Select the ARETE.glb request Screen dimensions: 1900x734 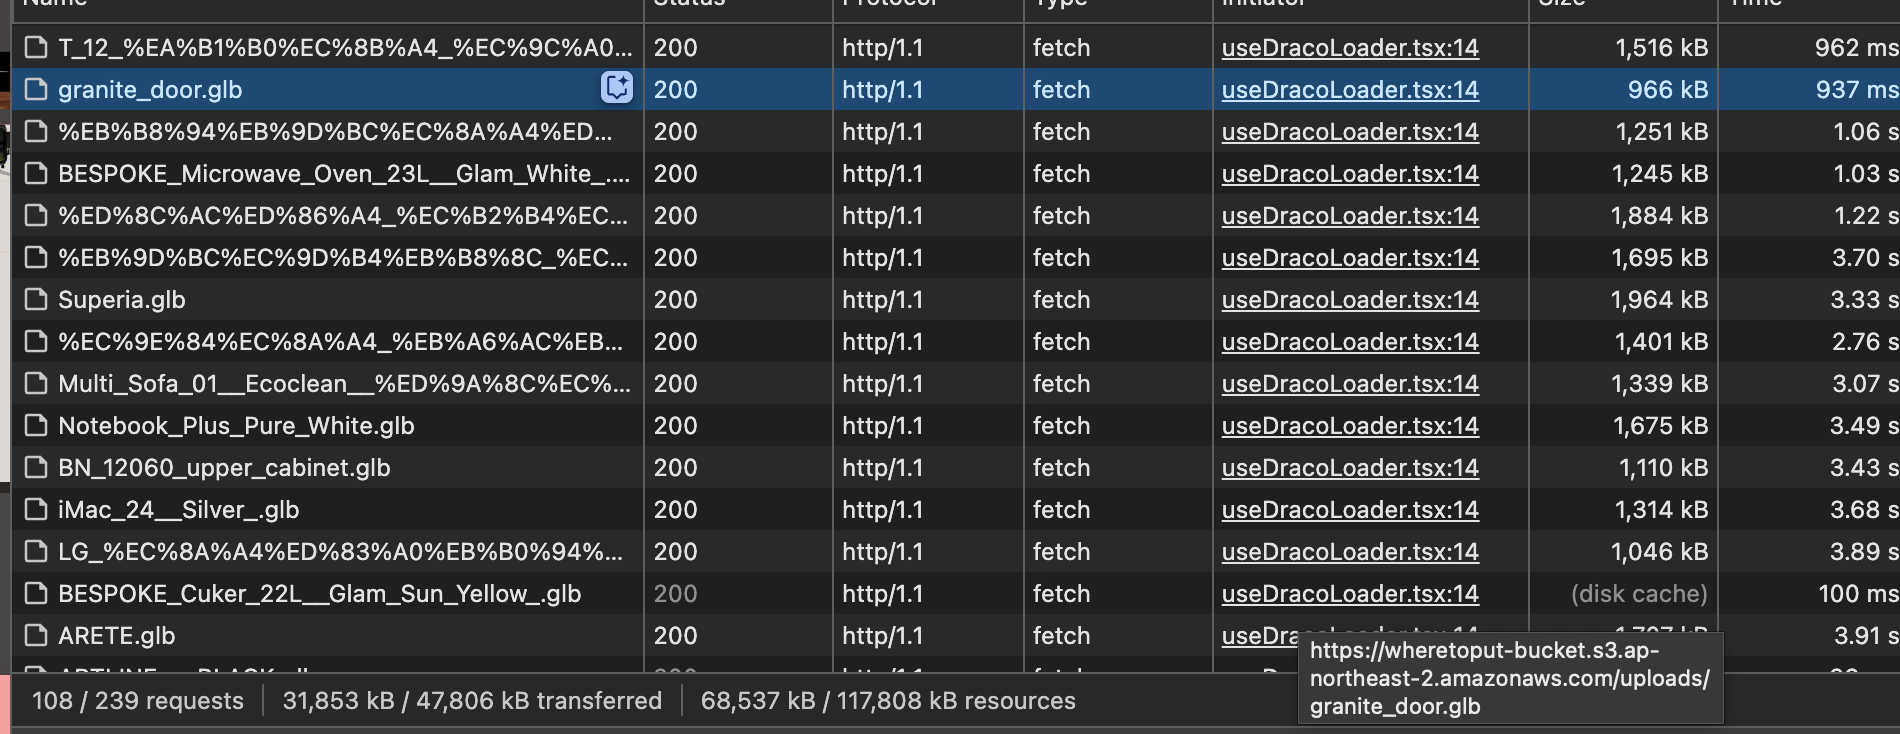point(117,635)
